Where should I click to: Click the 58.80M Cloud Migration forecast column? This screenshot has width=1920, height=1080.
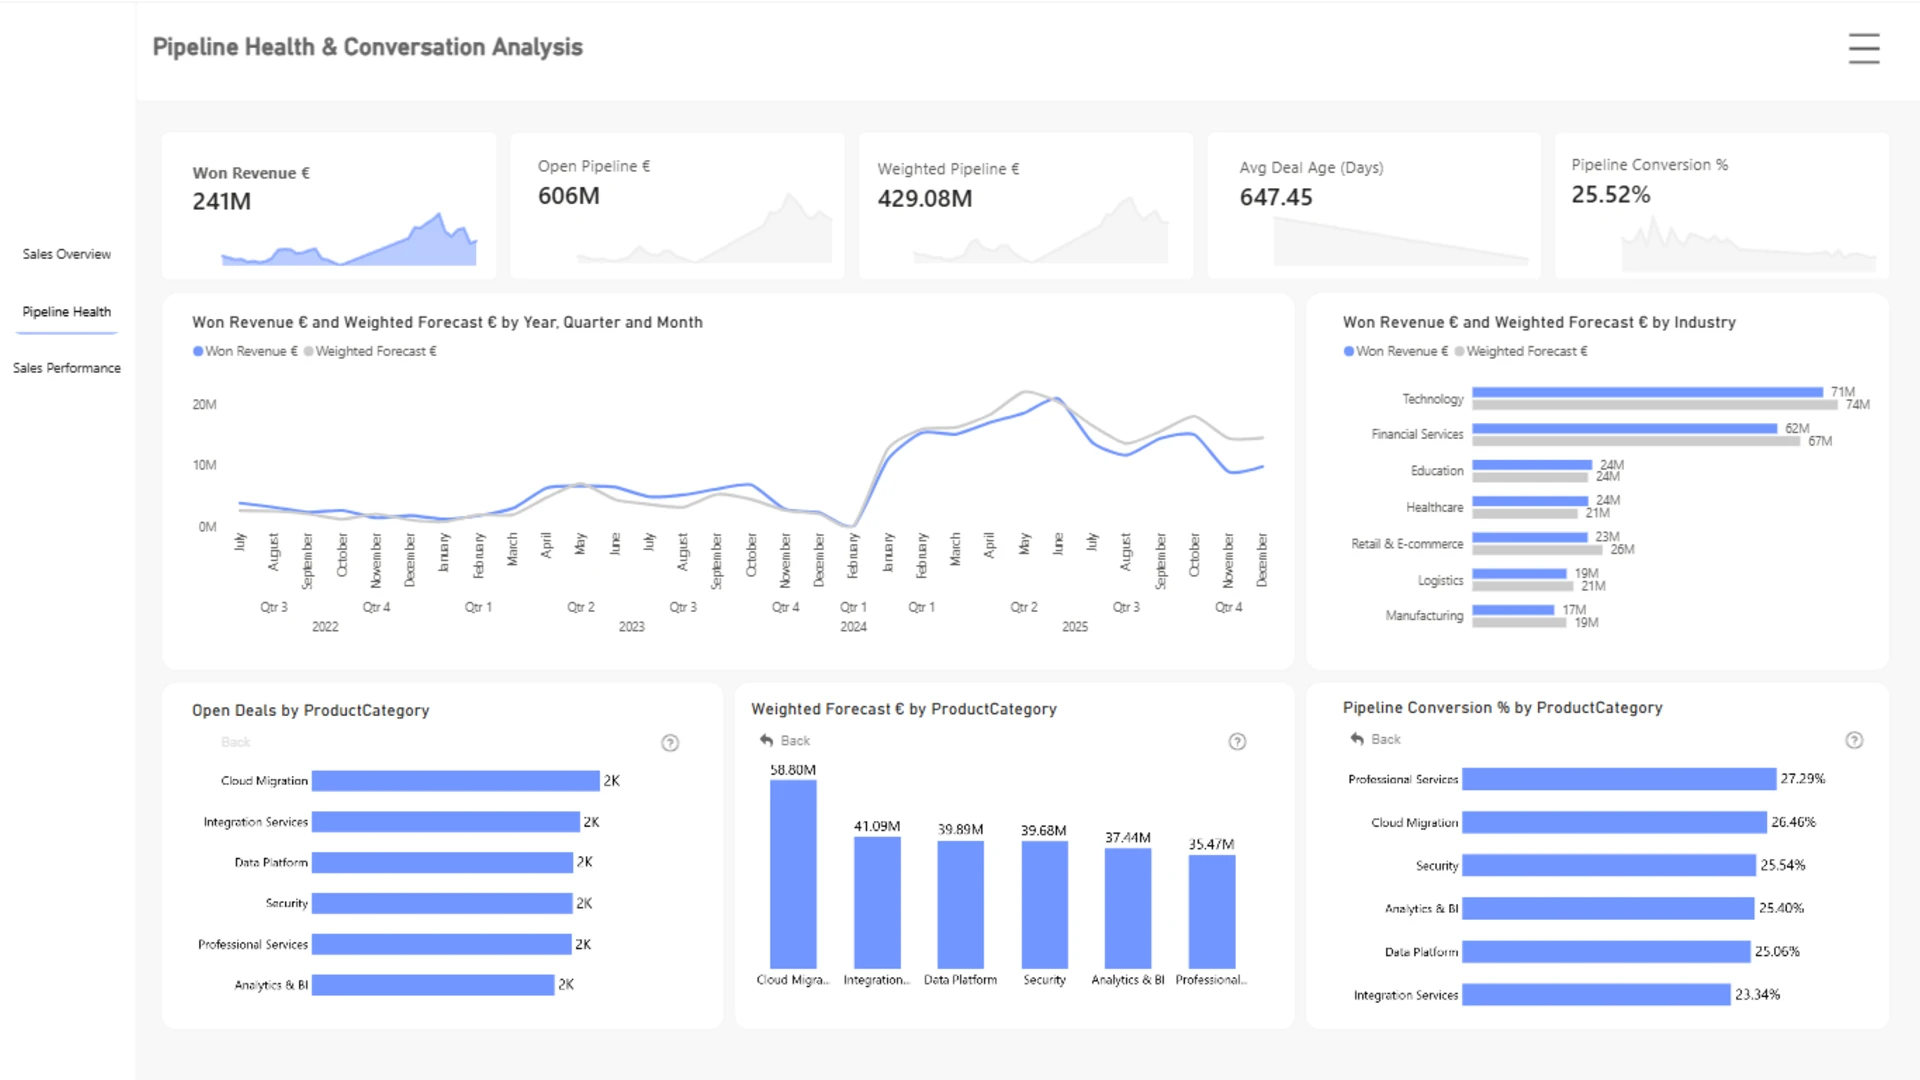[x=793, y=874]
